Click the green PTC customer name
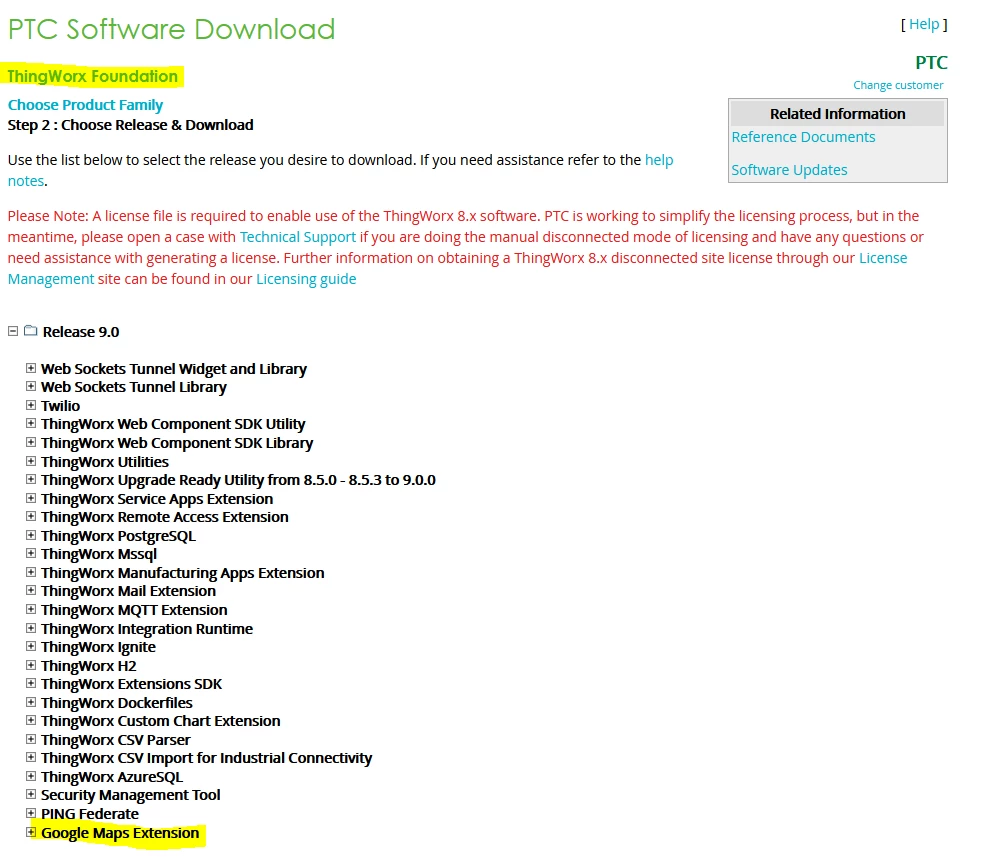The width and height of the screenshot is (995, 857). (x=931, y=63)
